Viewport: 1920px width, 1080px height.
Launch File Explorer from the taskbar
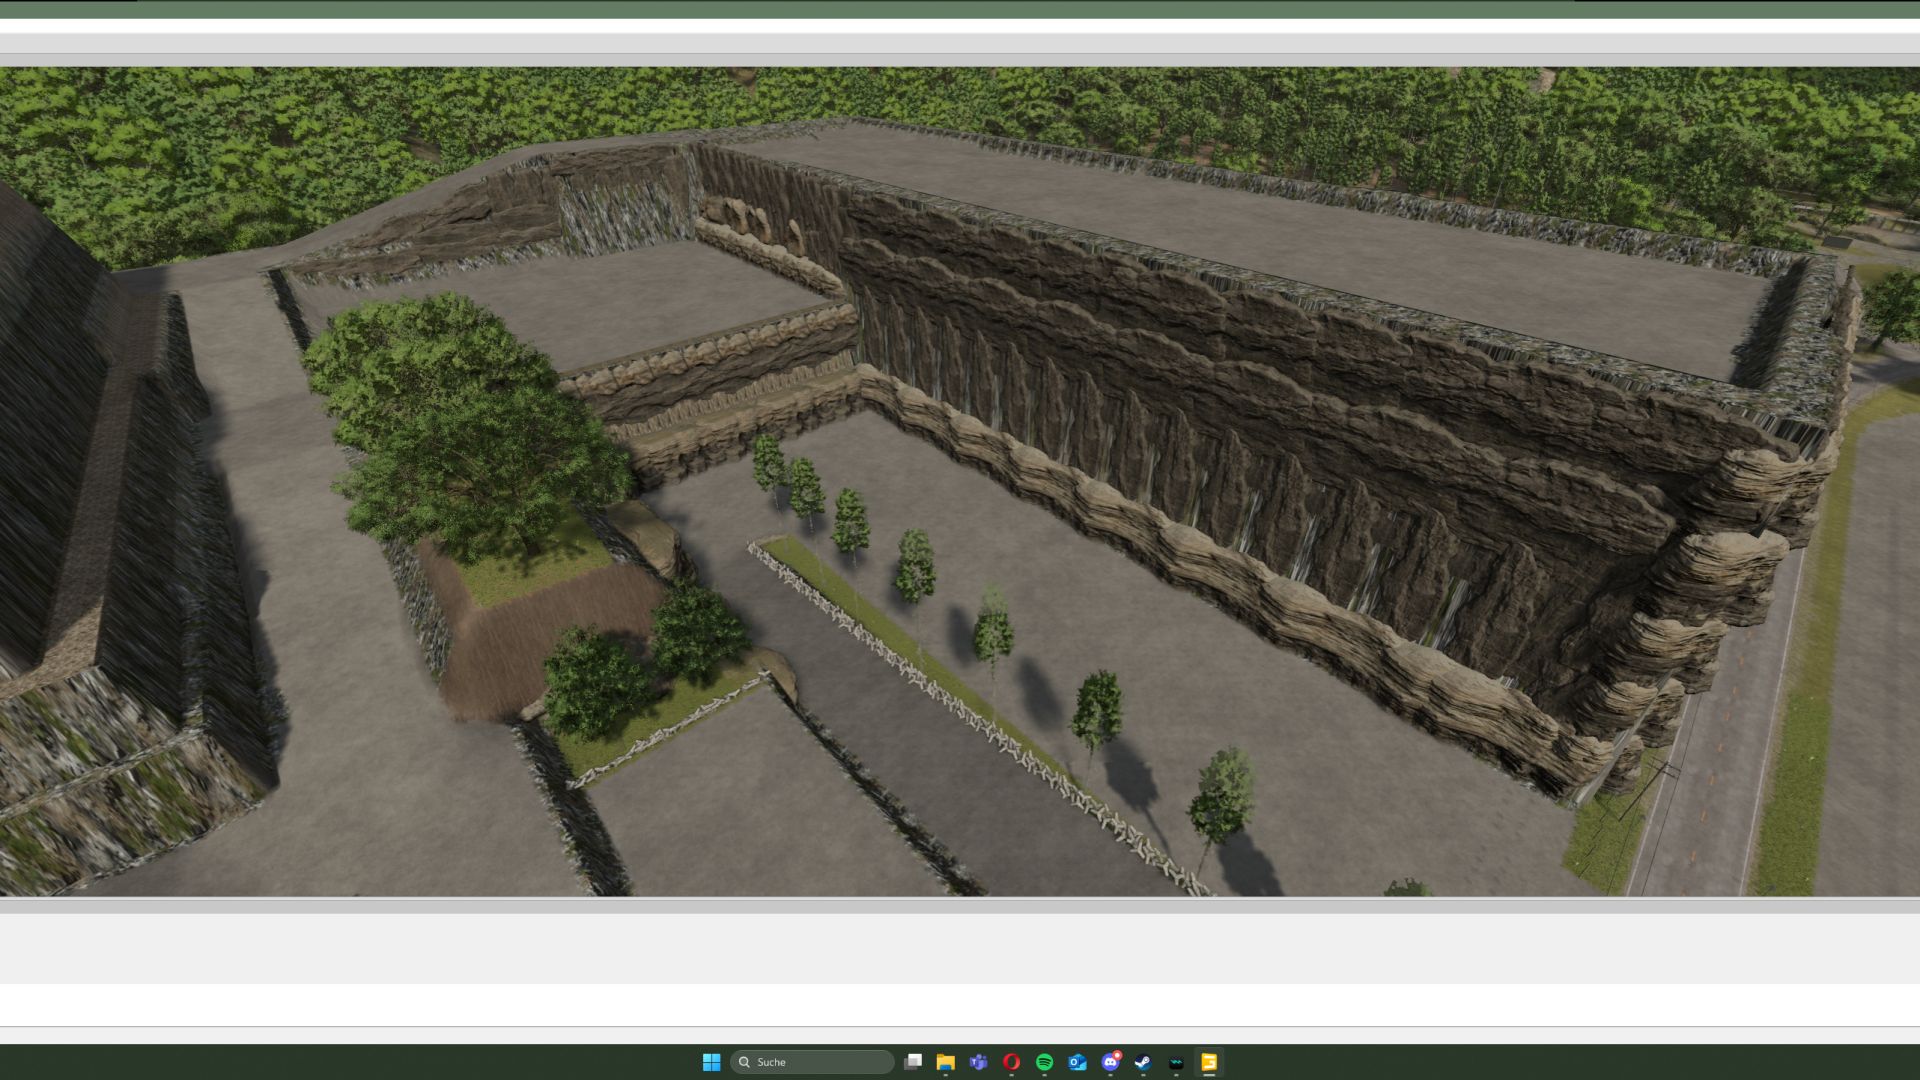945,1062
